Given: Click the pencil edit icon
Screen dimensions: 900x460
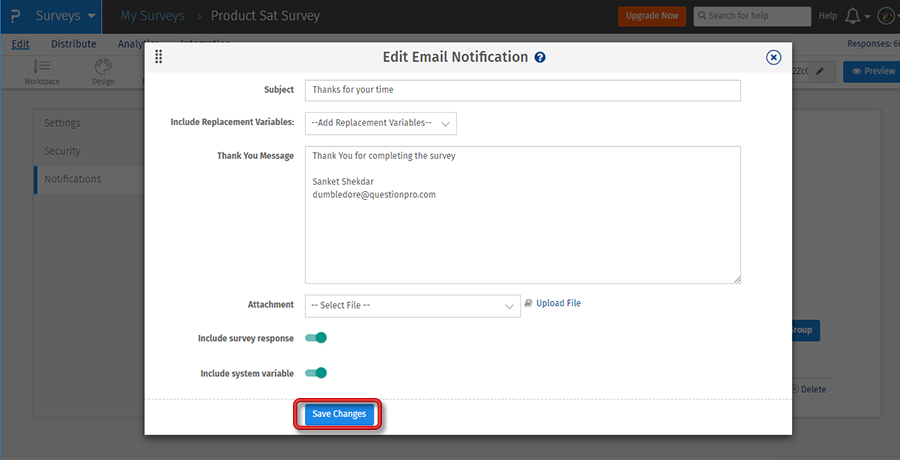Looking at the screenshot, I should pyautogui.click(x=820, y=71).
